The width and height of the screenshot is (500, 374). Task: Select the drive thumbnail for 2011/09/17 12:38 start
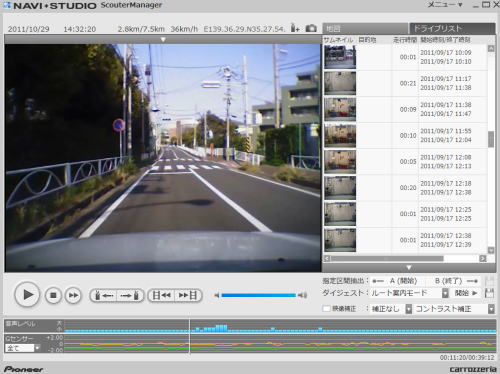click(340, 240)
